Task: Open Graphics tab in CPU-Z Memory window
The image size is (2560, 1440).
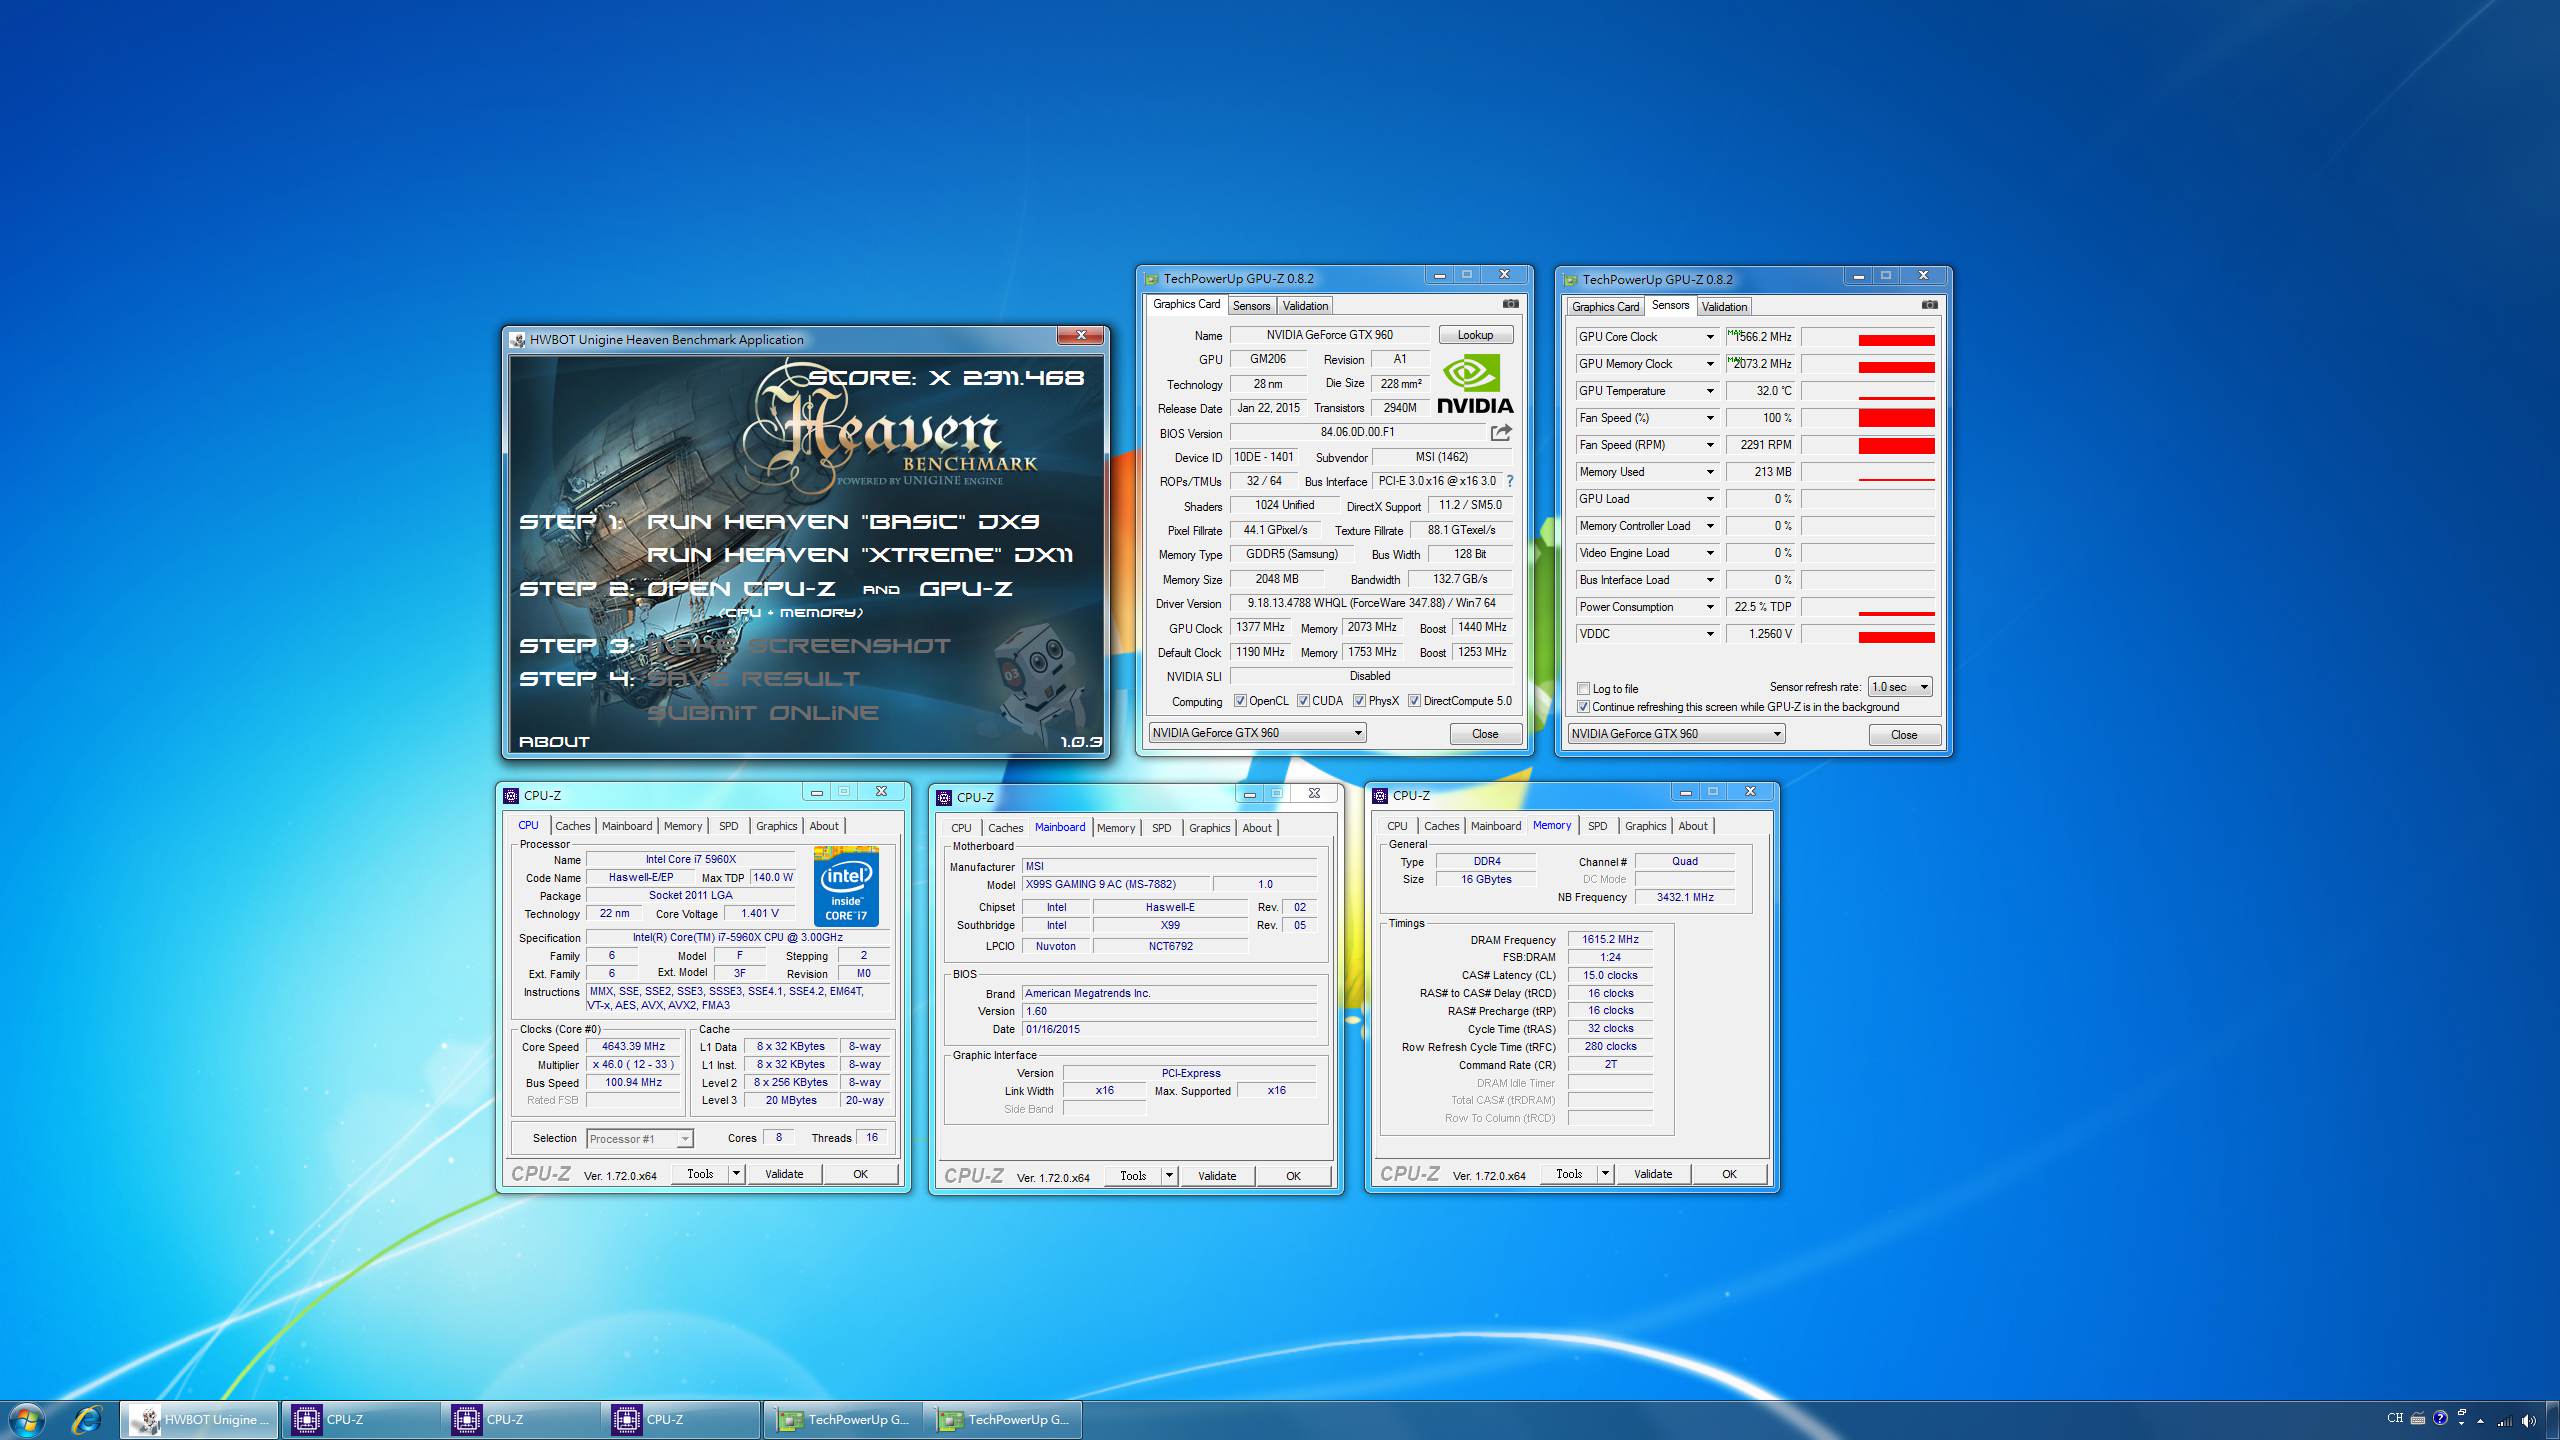Action: point(1645,826)
